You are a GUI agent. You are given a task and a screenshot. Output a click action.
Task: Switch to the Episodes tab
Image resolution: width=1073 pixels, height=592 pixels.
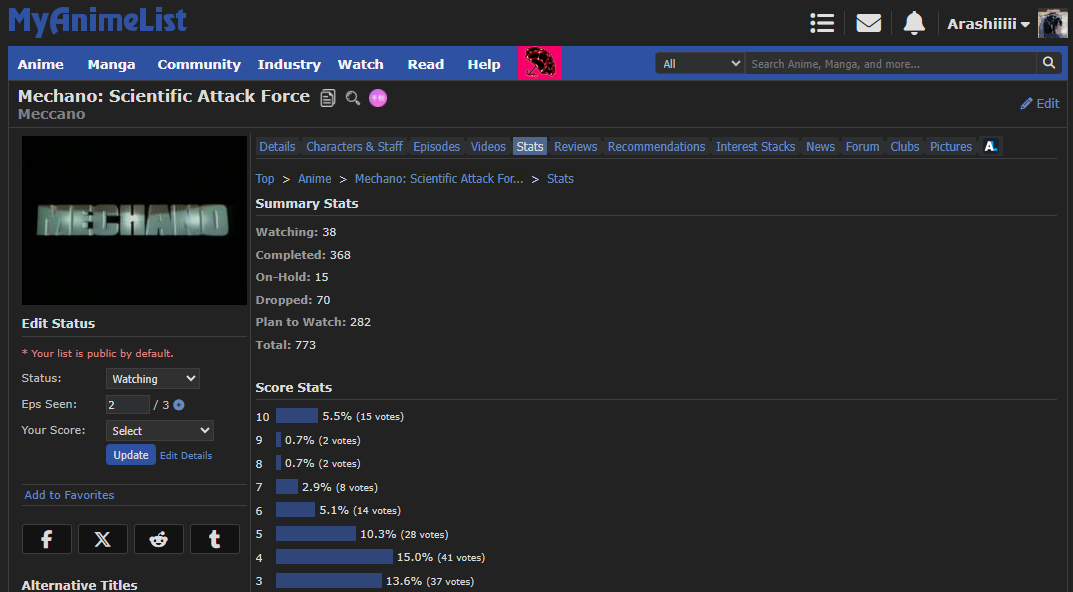(x=437, y=146)
